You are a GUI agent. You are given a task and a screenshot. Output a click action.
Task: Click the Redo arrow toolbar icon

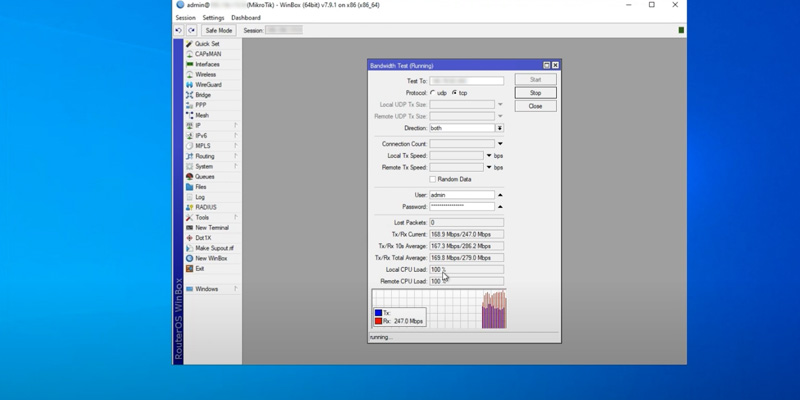[x=191, y=30]
